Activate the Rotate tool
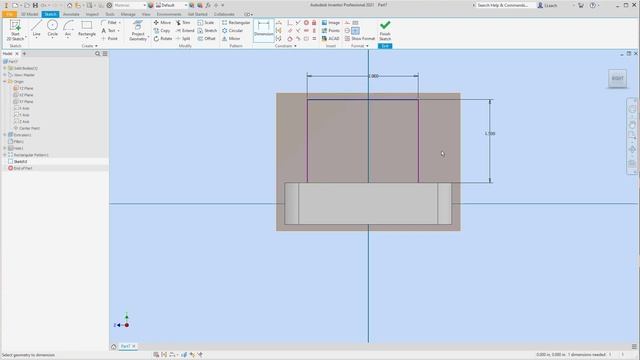The image size is (640, 360). tap(163, 38)
